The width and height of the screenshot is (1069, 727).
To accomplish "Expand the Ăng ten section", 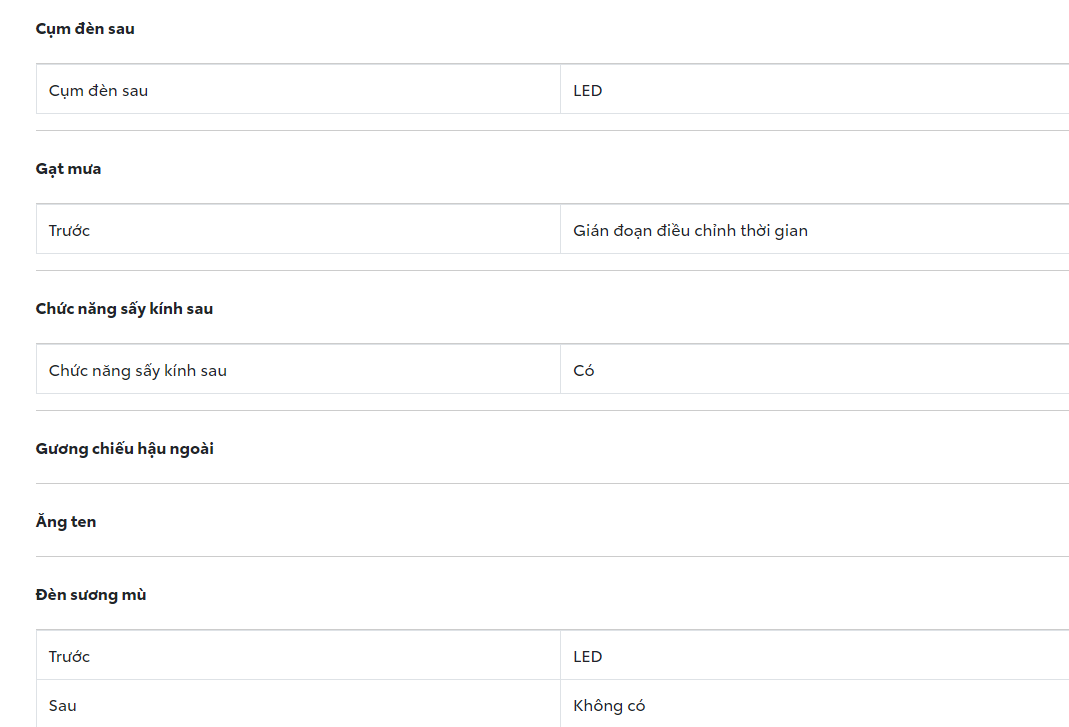I will pos(66,522).
